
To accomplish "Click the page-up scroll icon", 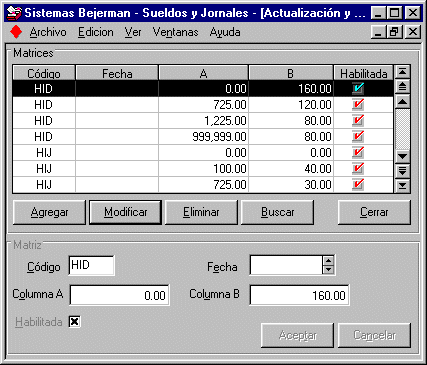I will click(402, 87).
